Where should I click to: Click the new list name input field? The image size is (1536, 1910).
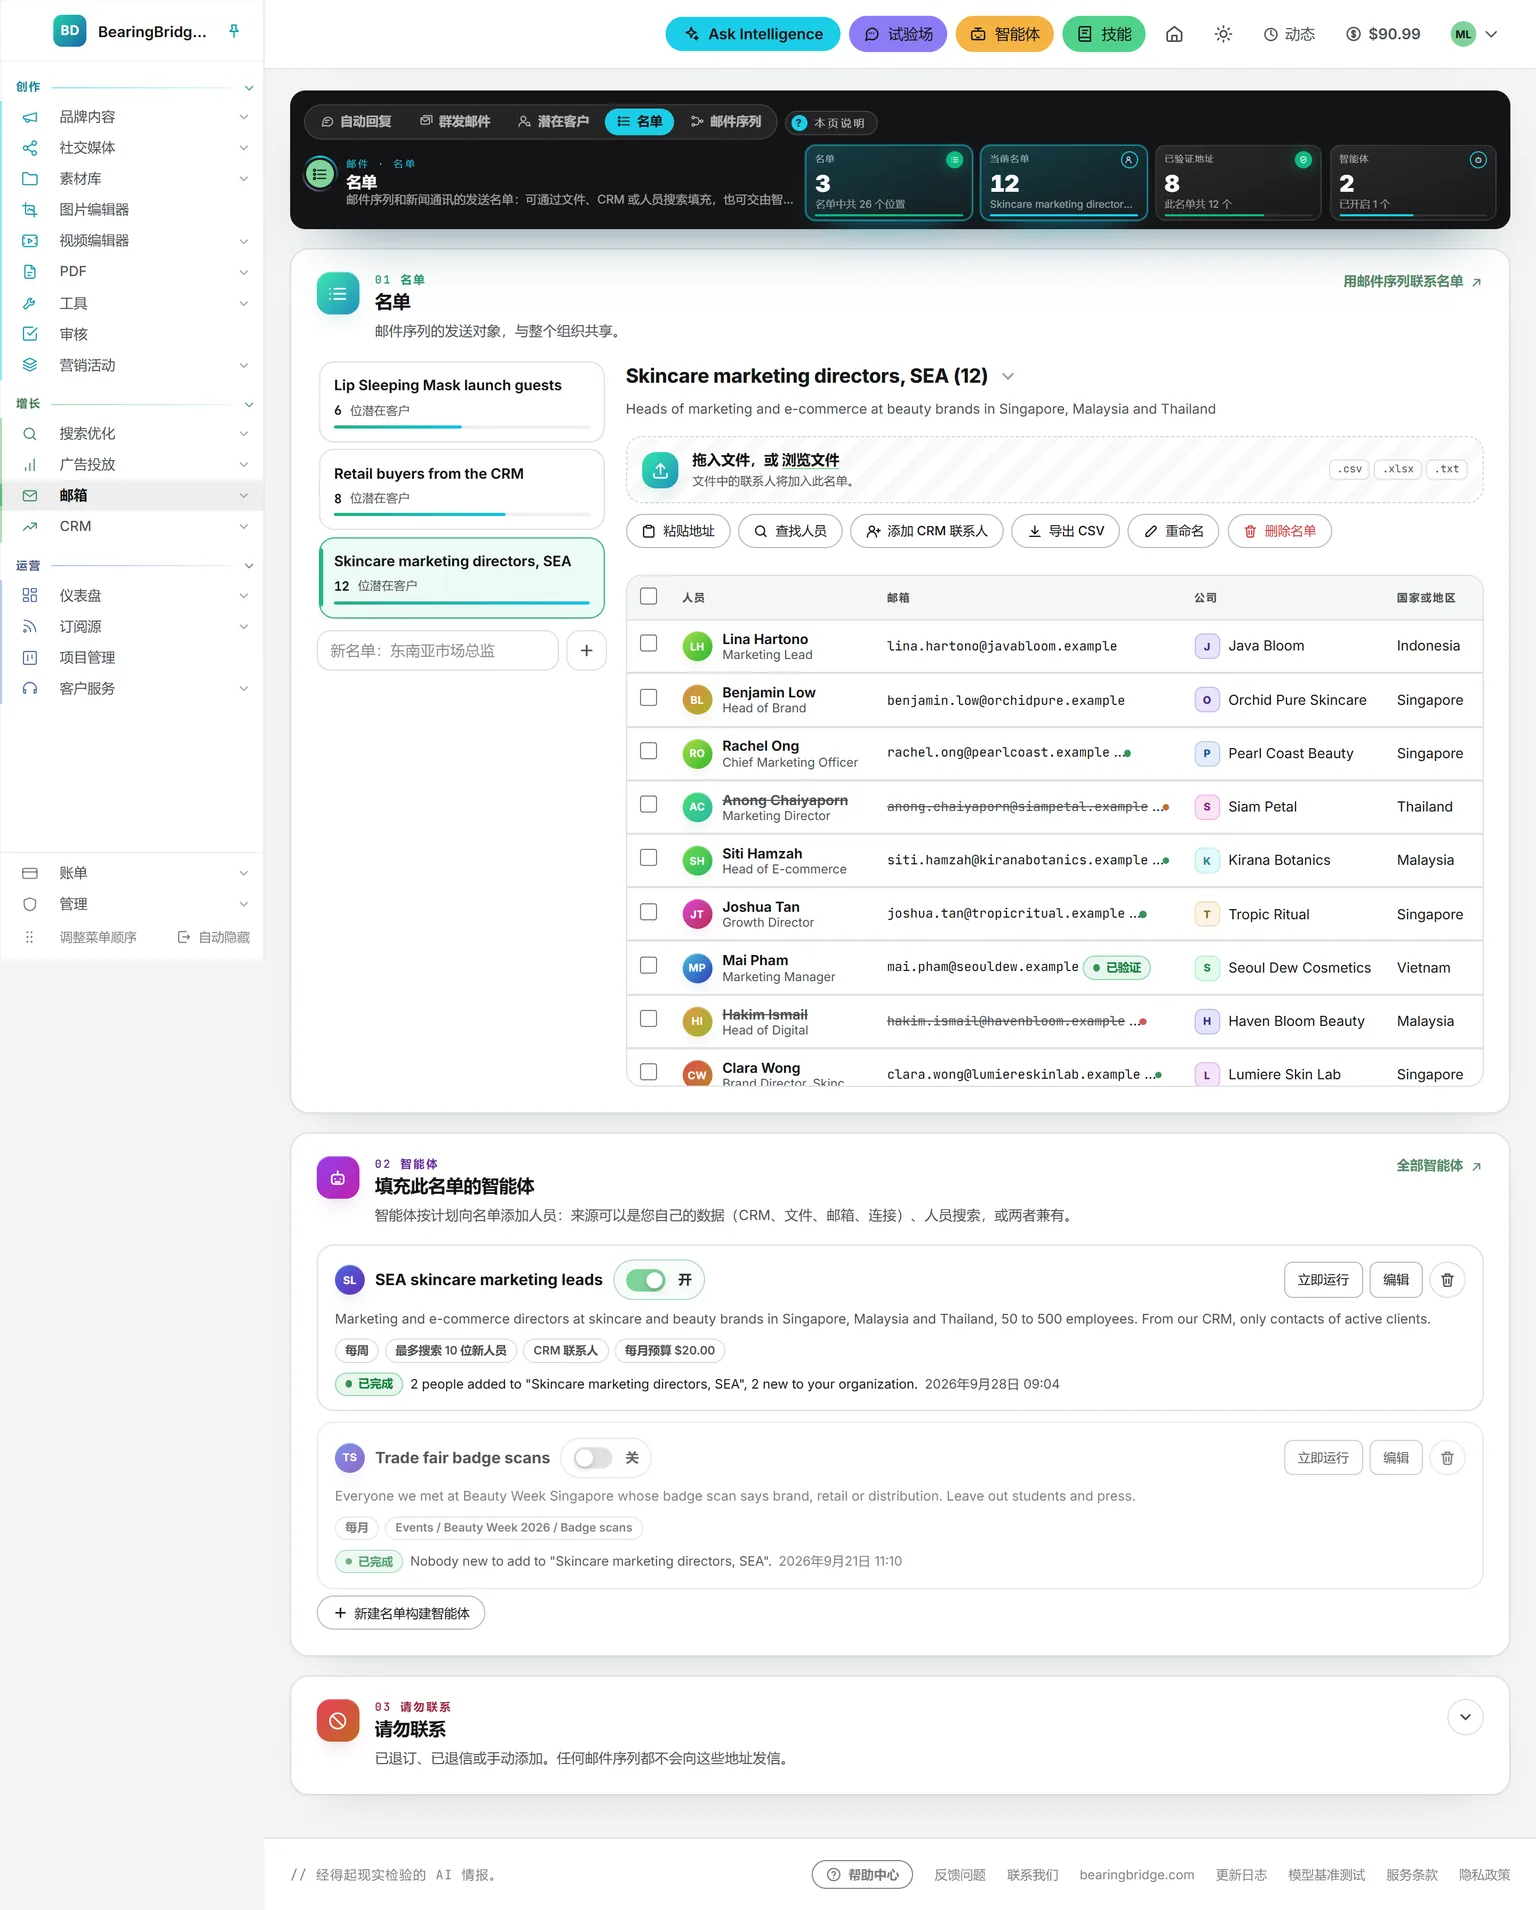pyautogui.click(x=438, y=651)
